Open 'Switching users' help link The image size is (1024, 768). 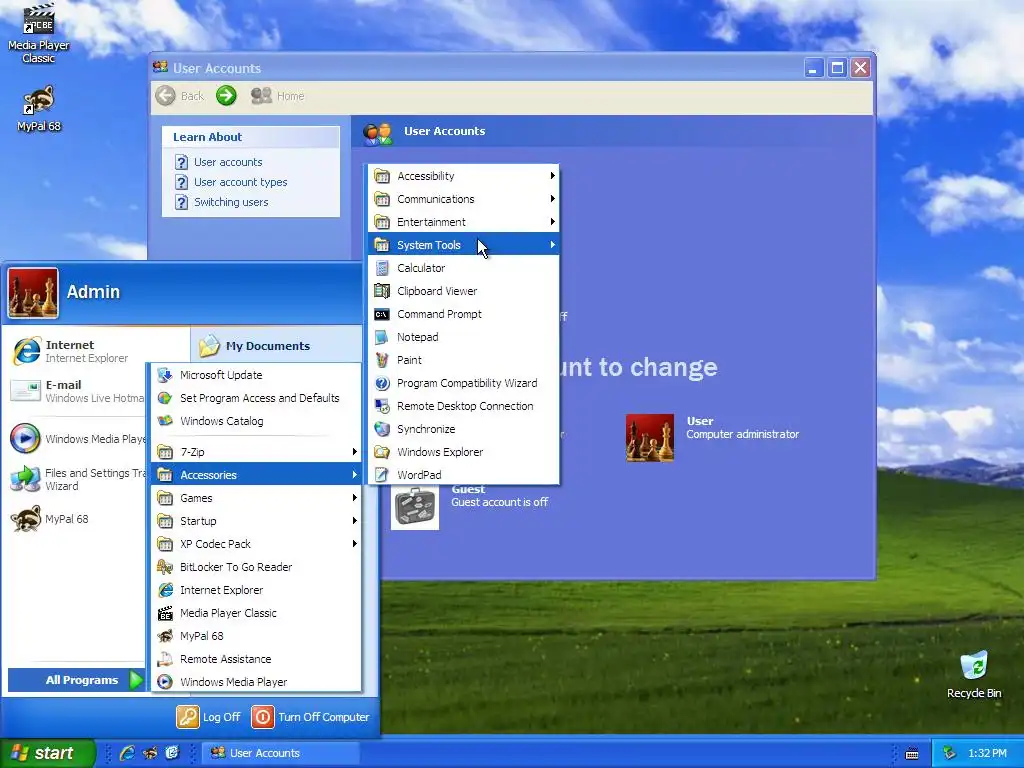click(231, 202)
